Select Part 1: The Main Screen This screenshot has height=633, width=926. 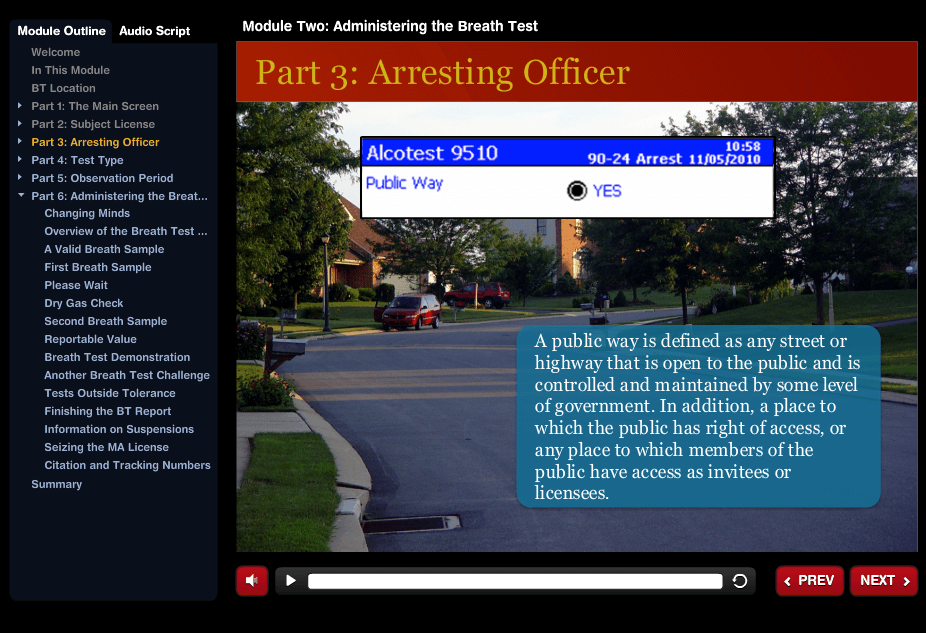(95, 106)
